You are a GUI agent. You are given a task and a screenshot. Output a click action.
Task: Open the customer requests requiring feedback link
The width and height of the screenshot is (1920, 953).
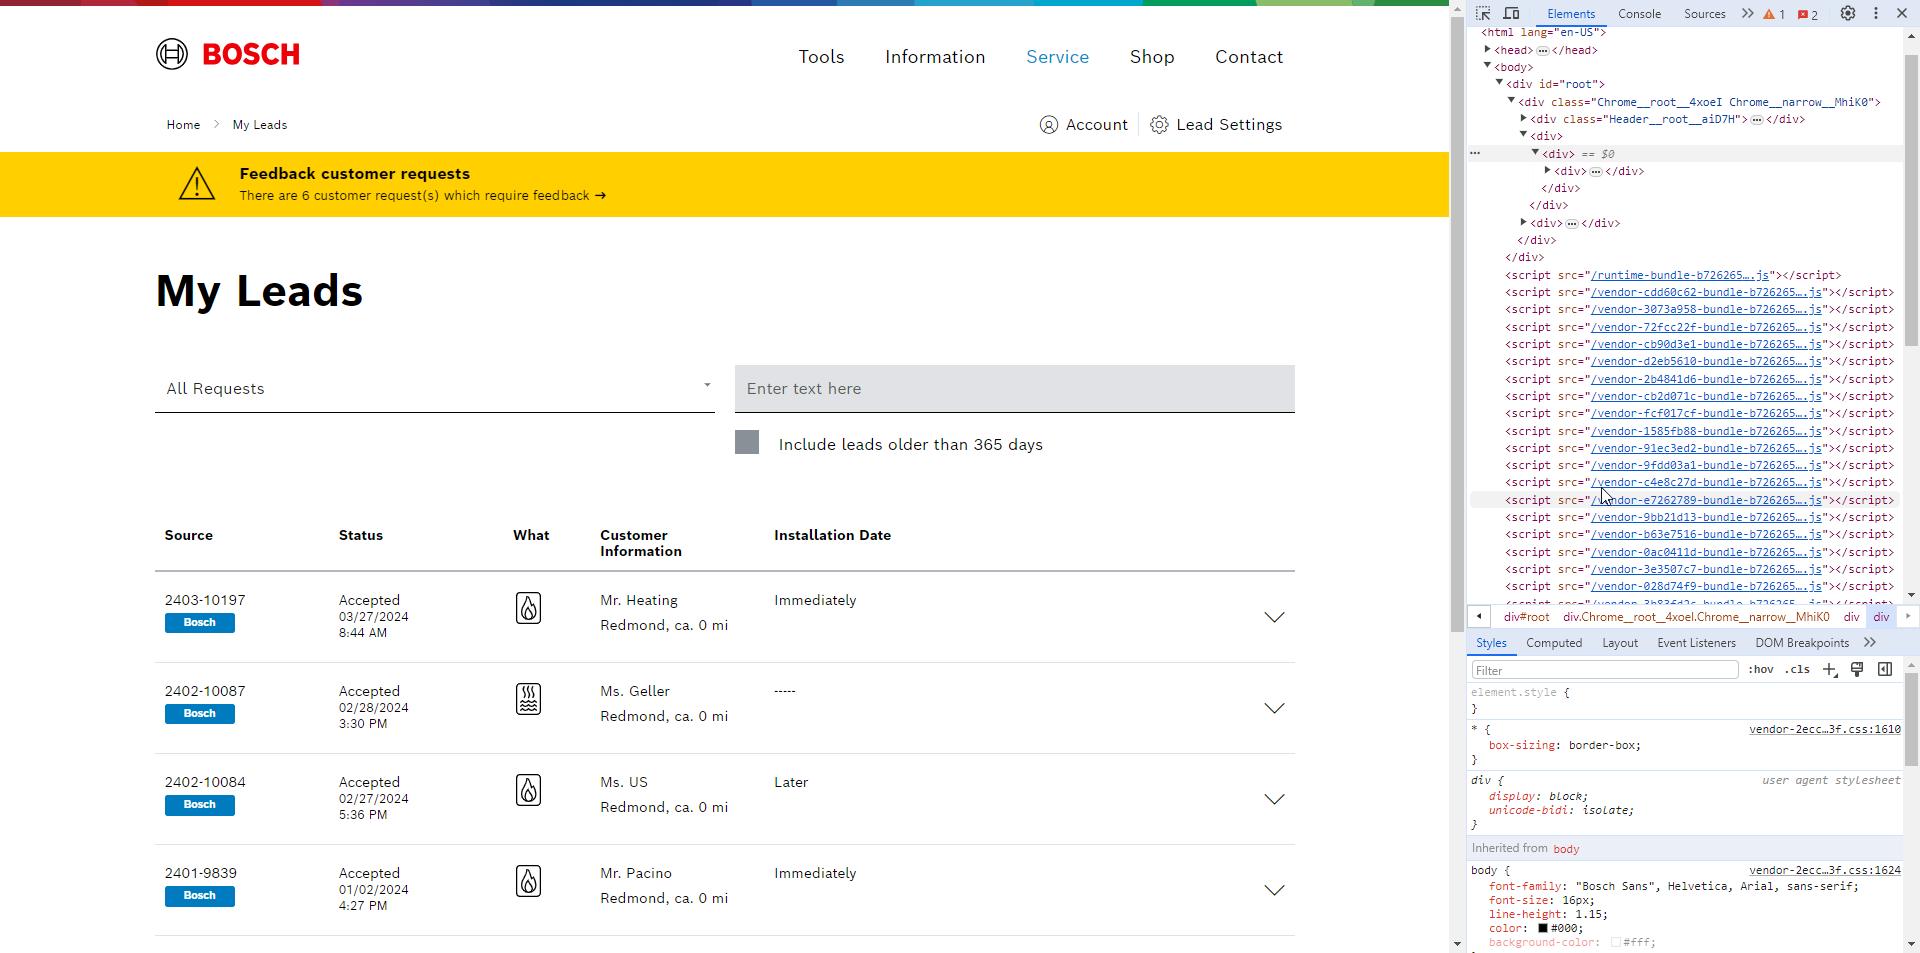coord(422,196)
